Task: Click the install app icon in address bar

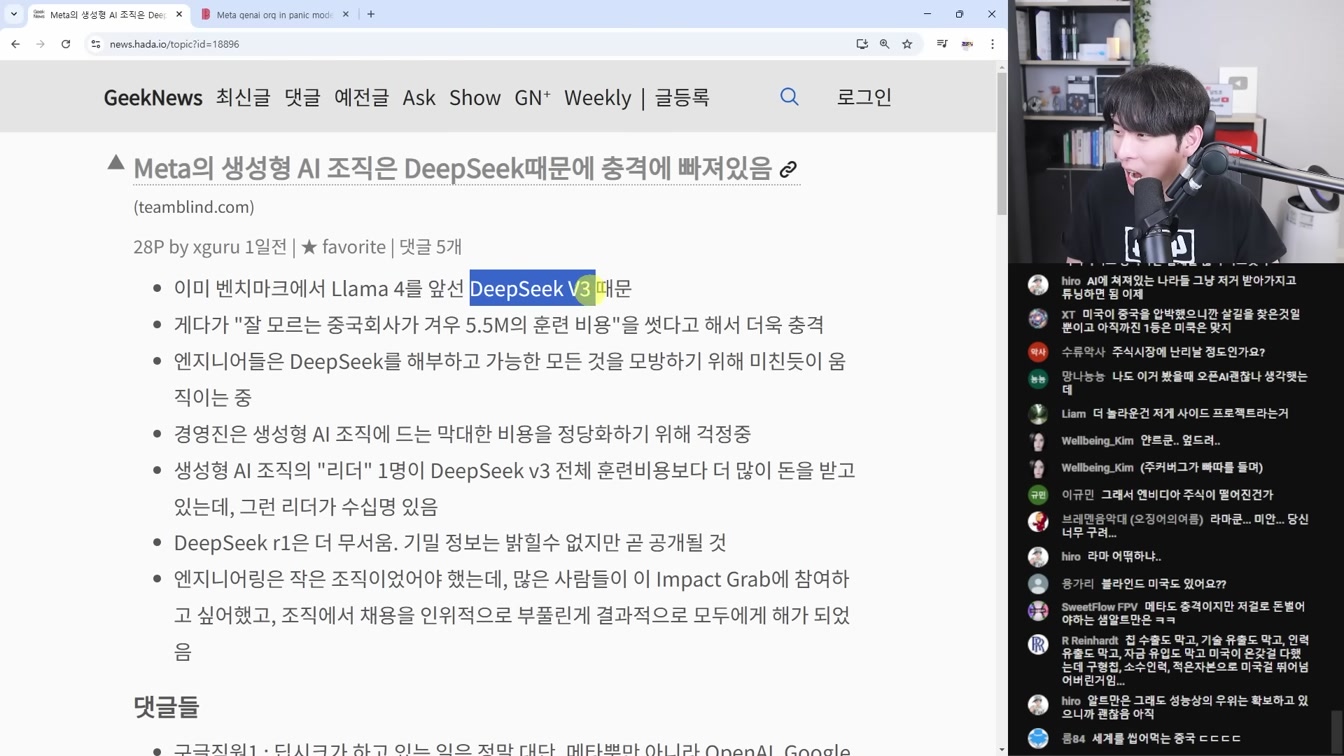Action: (x=862, y=44)
